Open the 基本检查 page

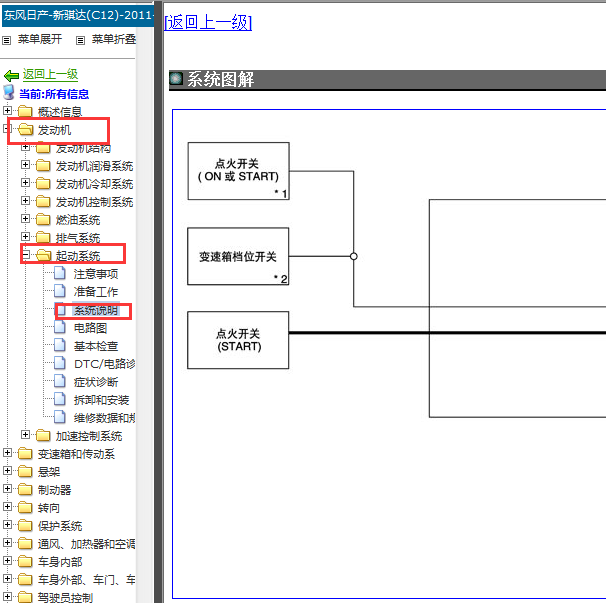click(x=96, y=346)
